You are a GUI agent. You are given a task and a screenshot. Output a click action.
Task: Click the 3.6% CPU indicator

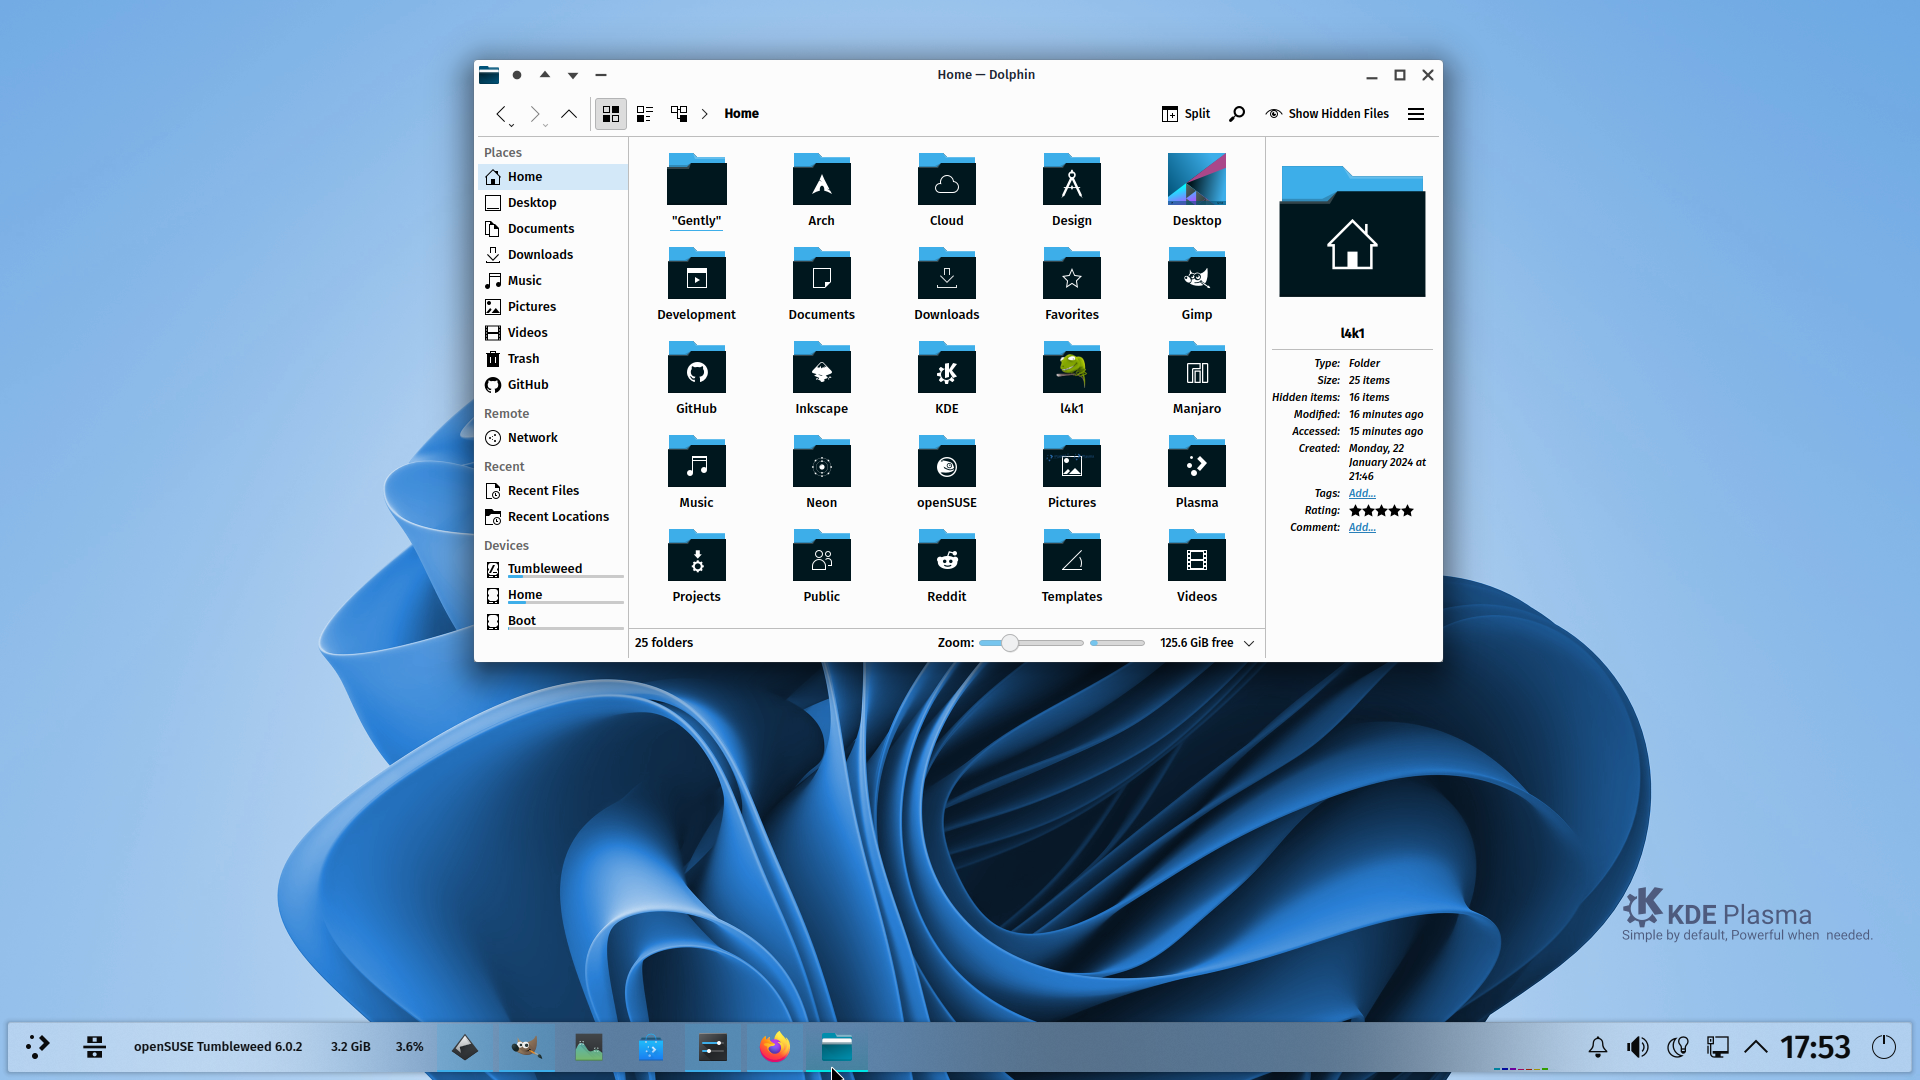pos(409,1047)
